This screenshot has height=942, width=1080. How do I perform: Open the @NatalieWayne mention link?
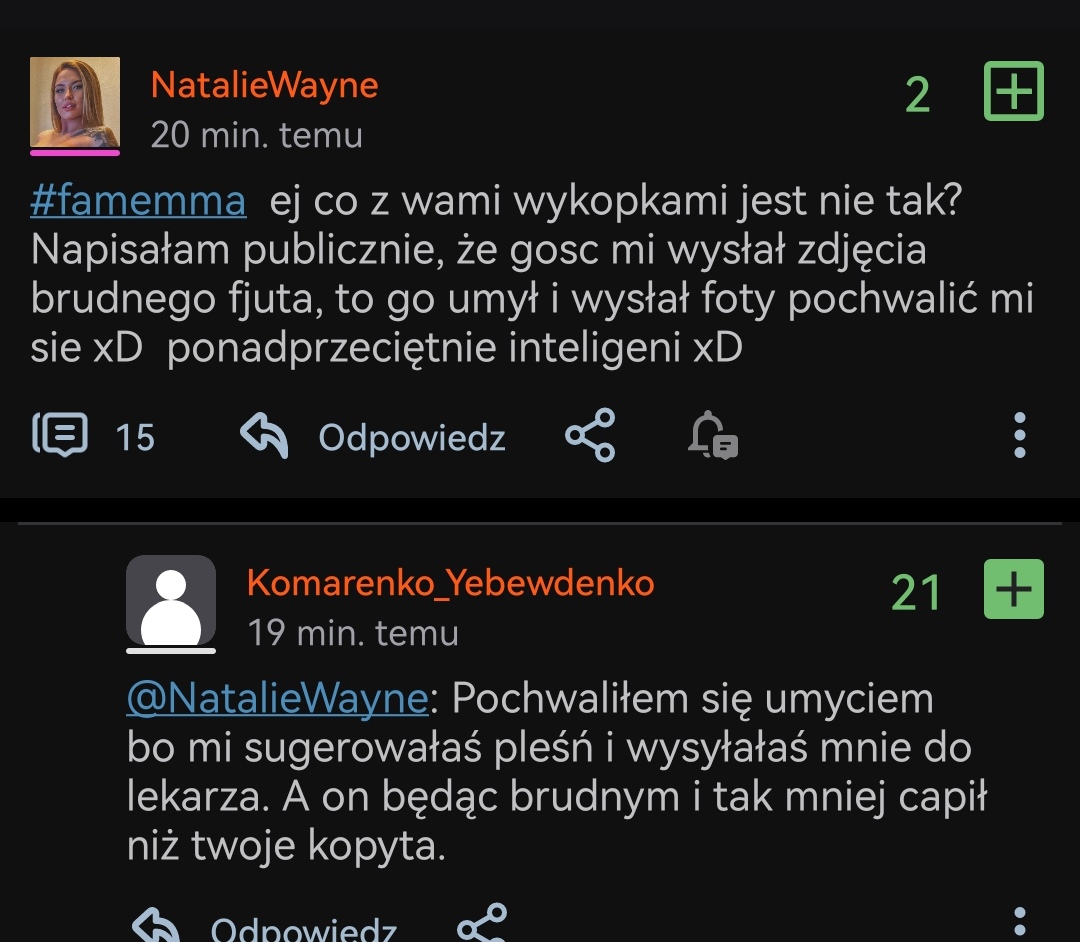[278, 699]
